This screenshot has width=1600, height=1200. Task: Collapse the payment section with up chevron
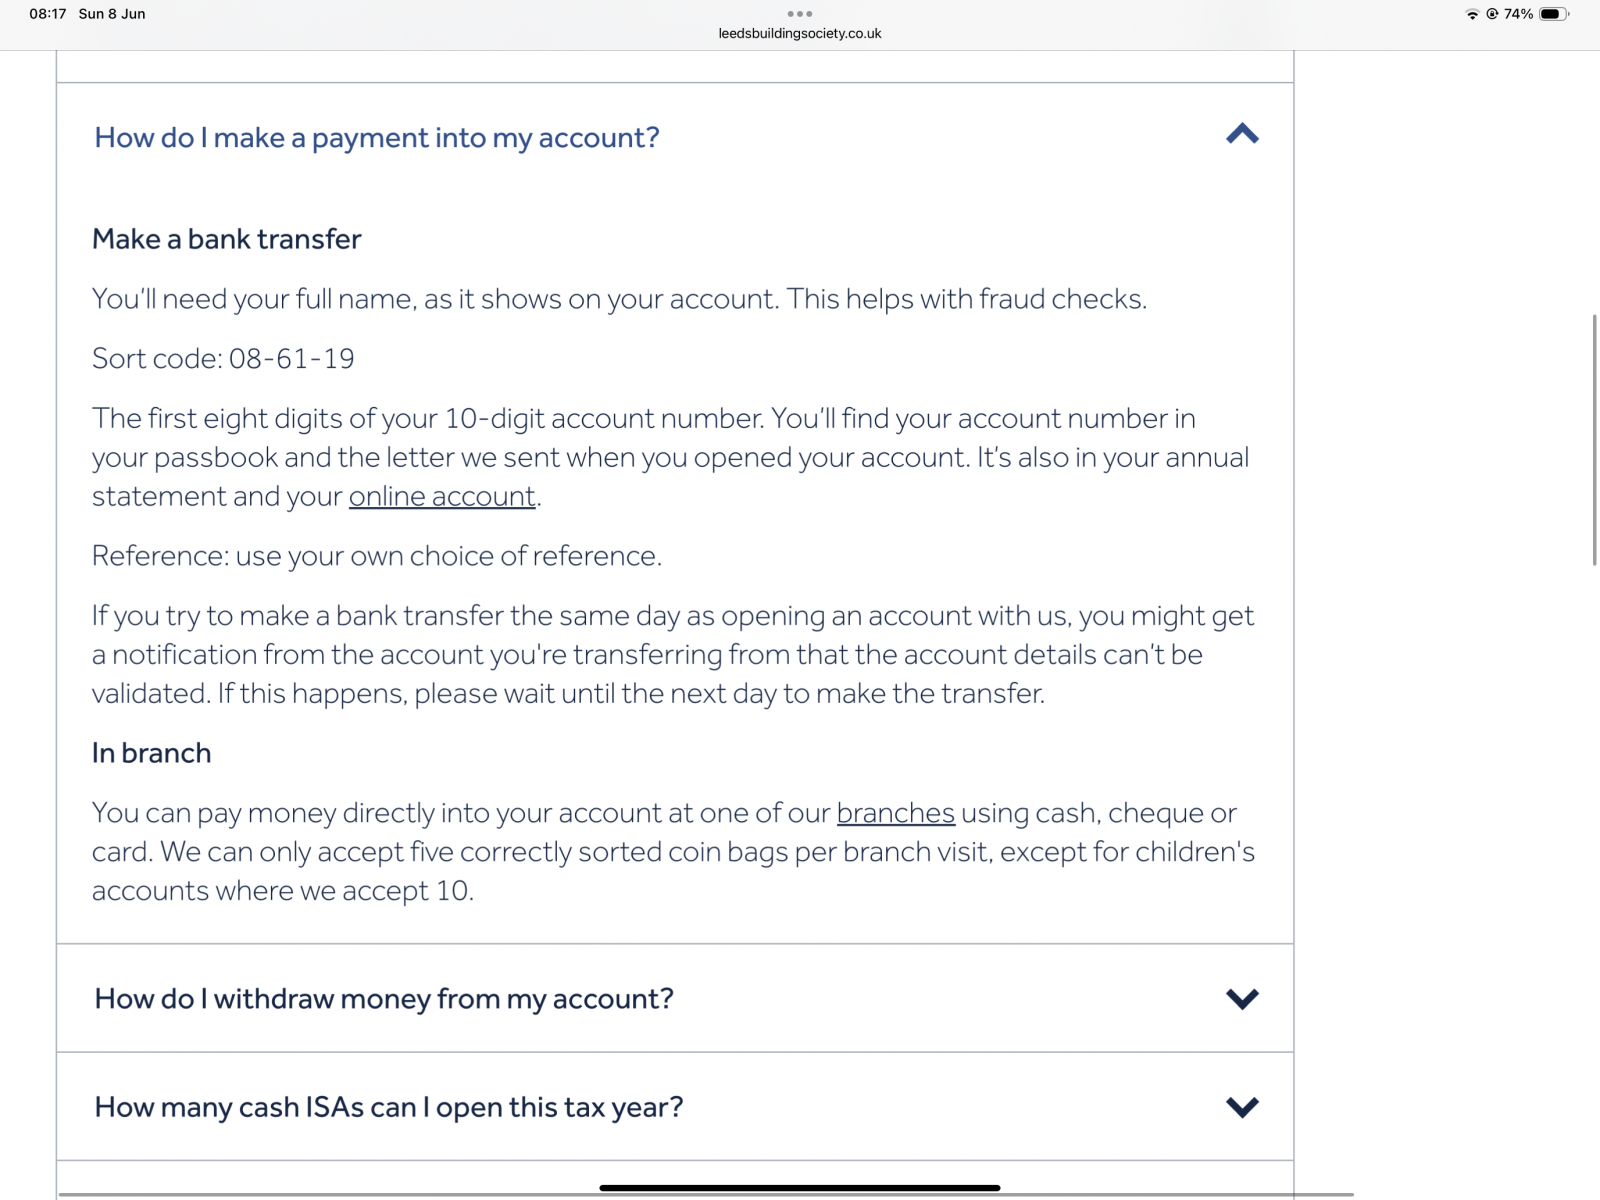(x=1242, y=134)
